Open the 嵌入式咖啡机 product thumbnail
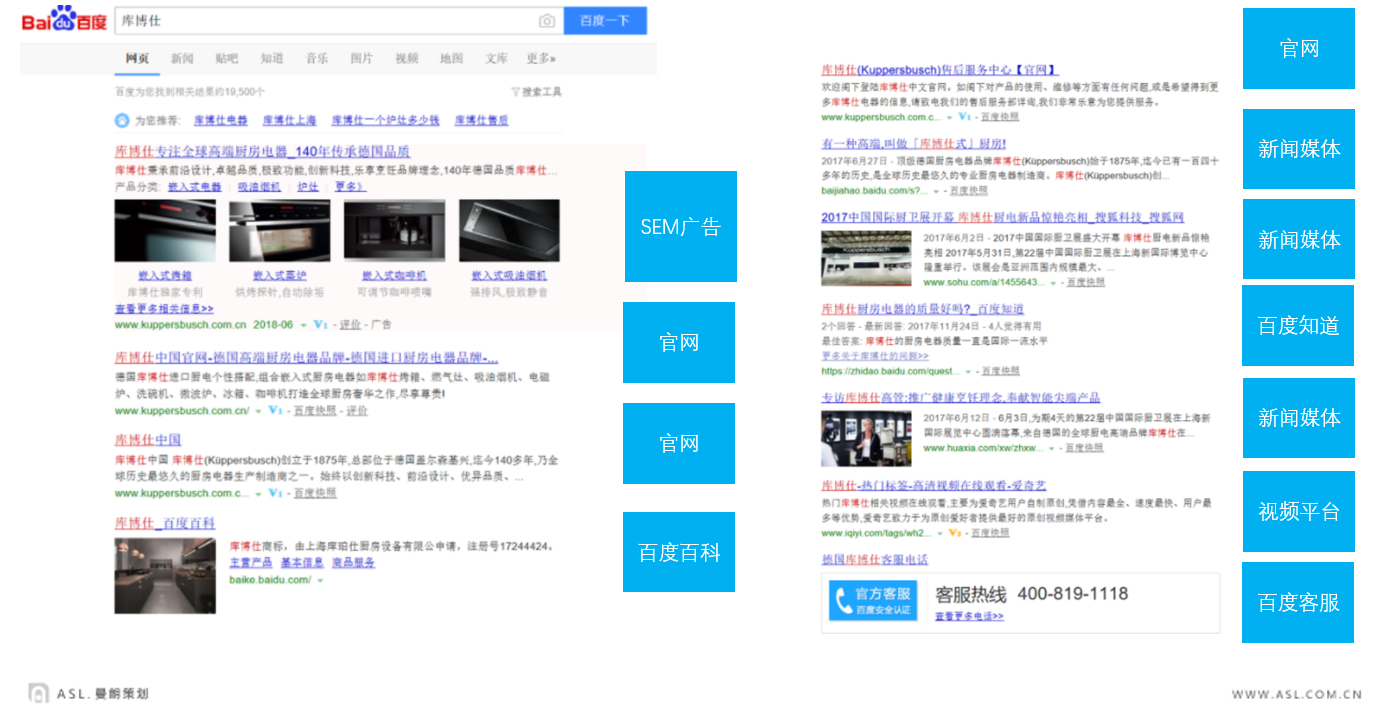 394,231
